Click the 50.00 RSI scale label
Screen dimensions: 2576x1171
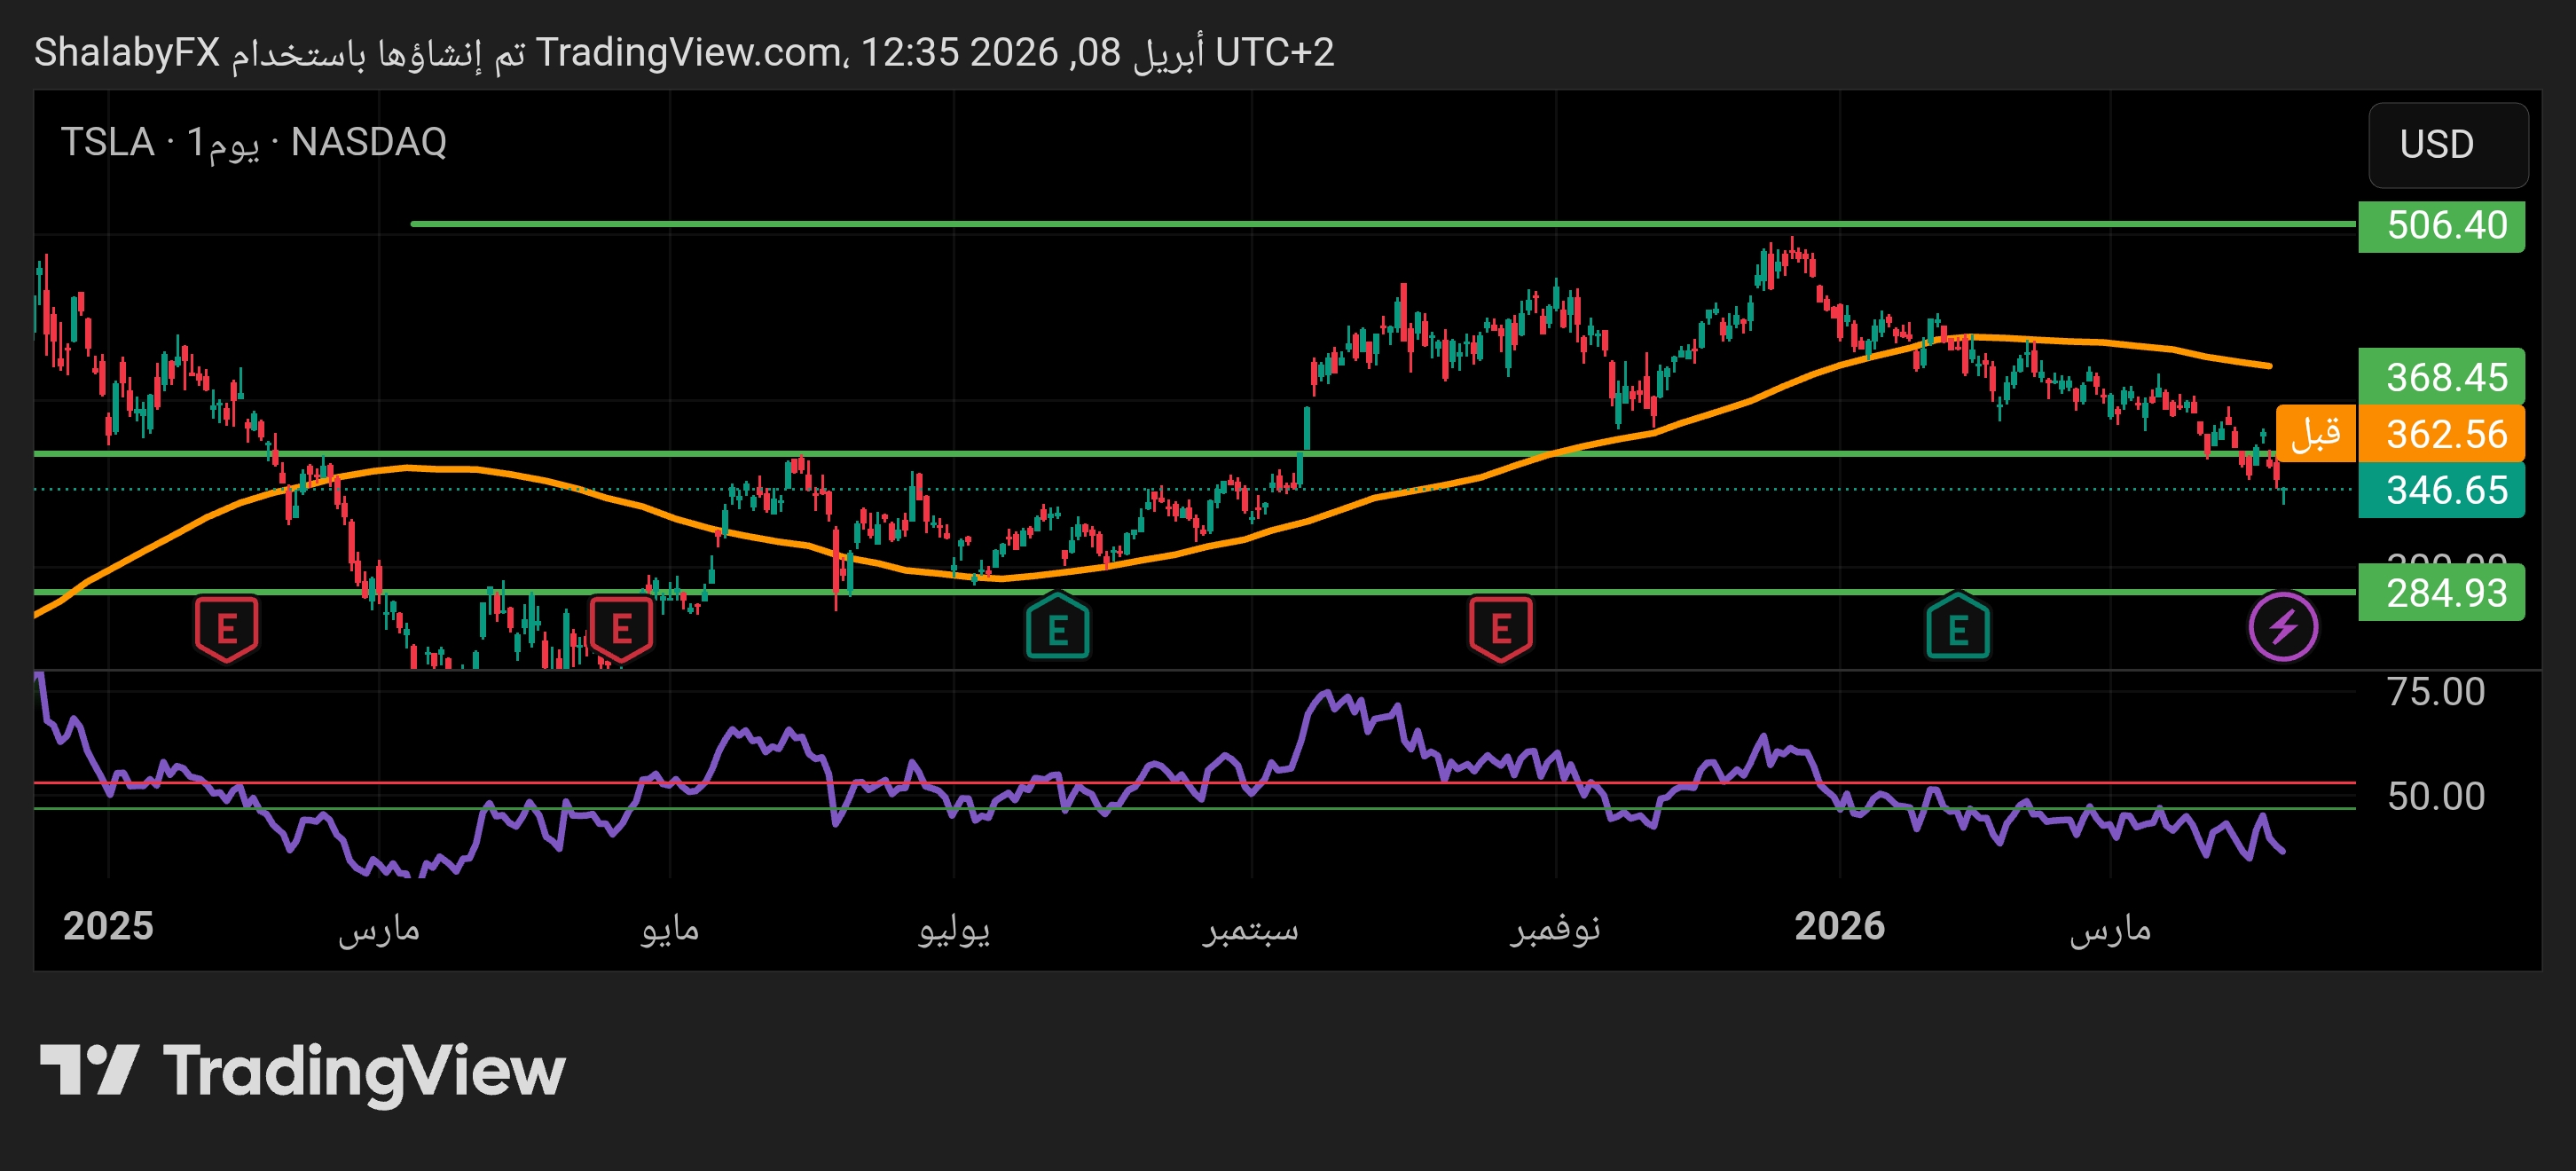(x=2434, y=796)
